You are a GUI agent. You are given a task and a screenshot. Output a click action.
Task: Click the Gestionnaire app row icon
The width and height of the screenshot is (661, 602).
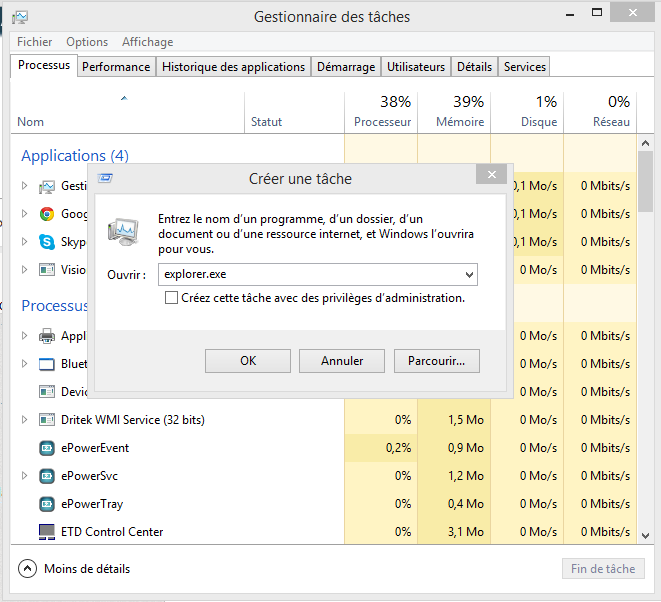(x=47, y=186)
